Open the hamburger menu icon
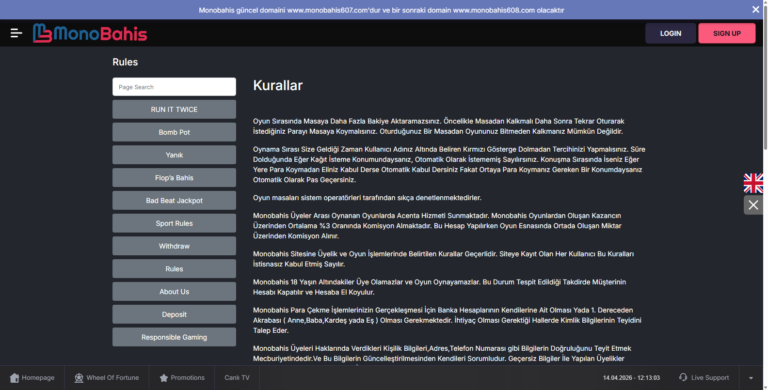 [x=16, y=33]
